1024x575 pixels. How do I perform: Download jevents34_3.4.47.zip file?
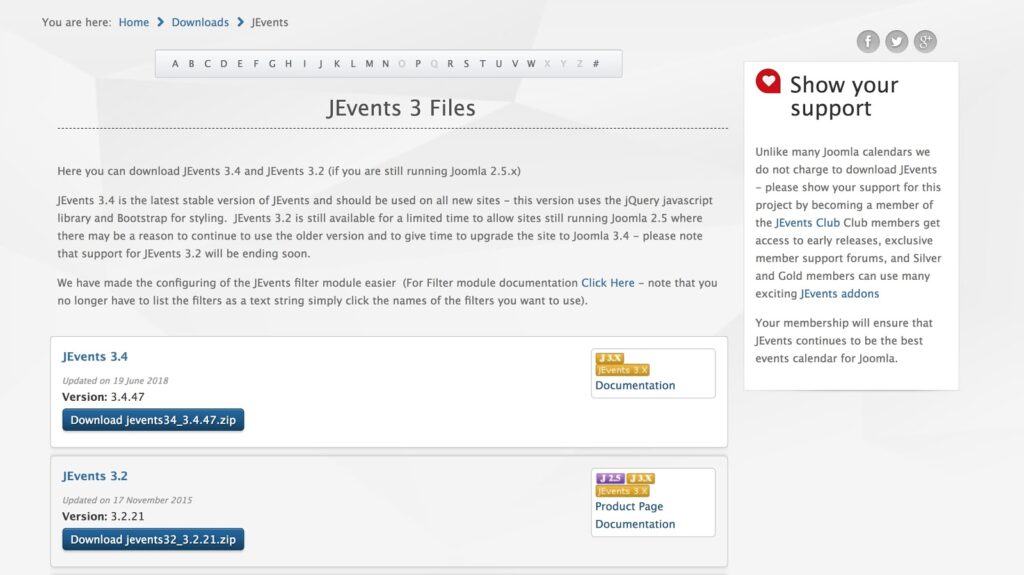click(x=153, y=420)
